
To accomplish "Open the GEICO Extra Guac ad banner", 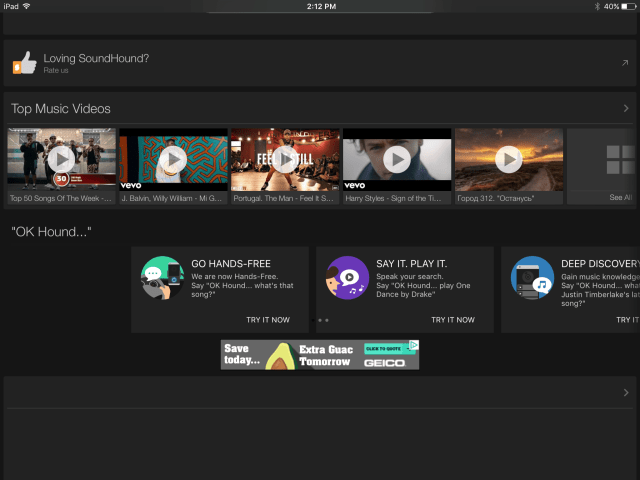I will [320, 355].
